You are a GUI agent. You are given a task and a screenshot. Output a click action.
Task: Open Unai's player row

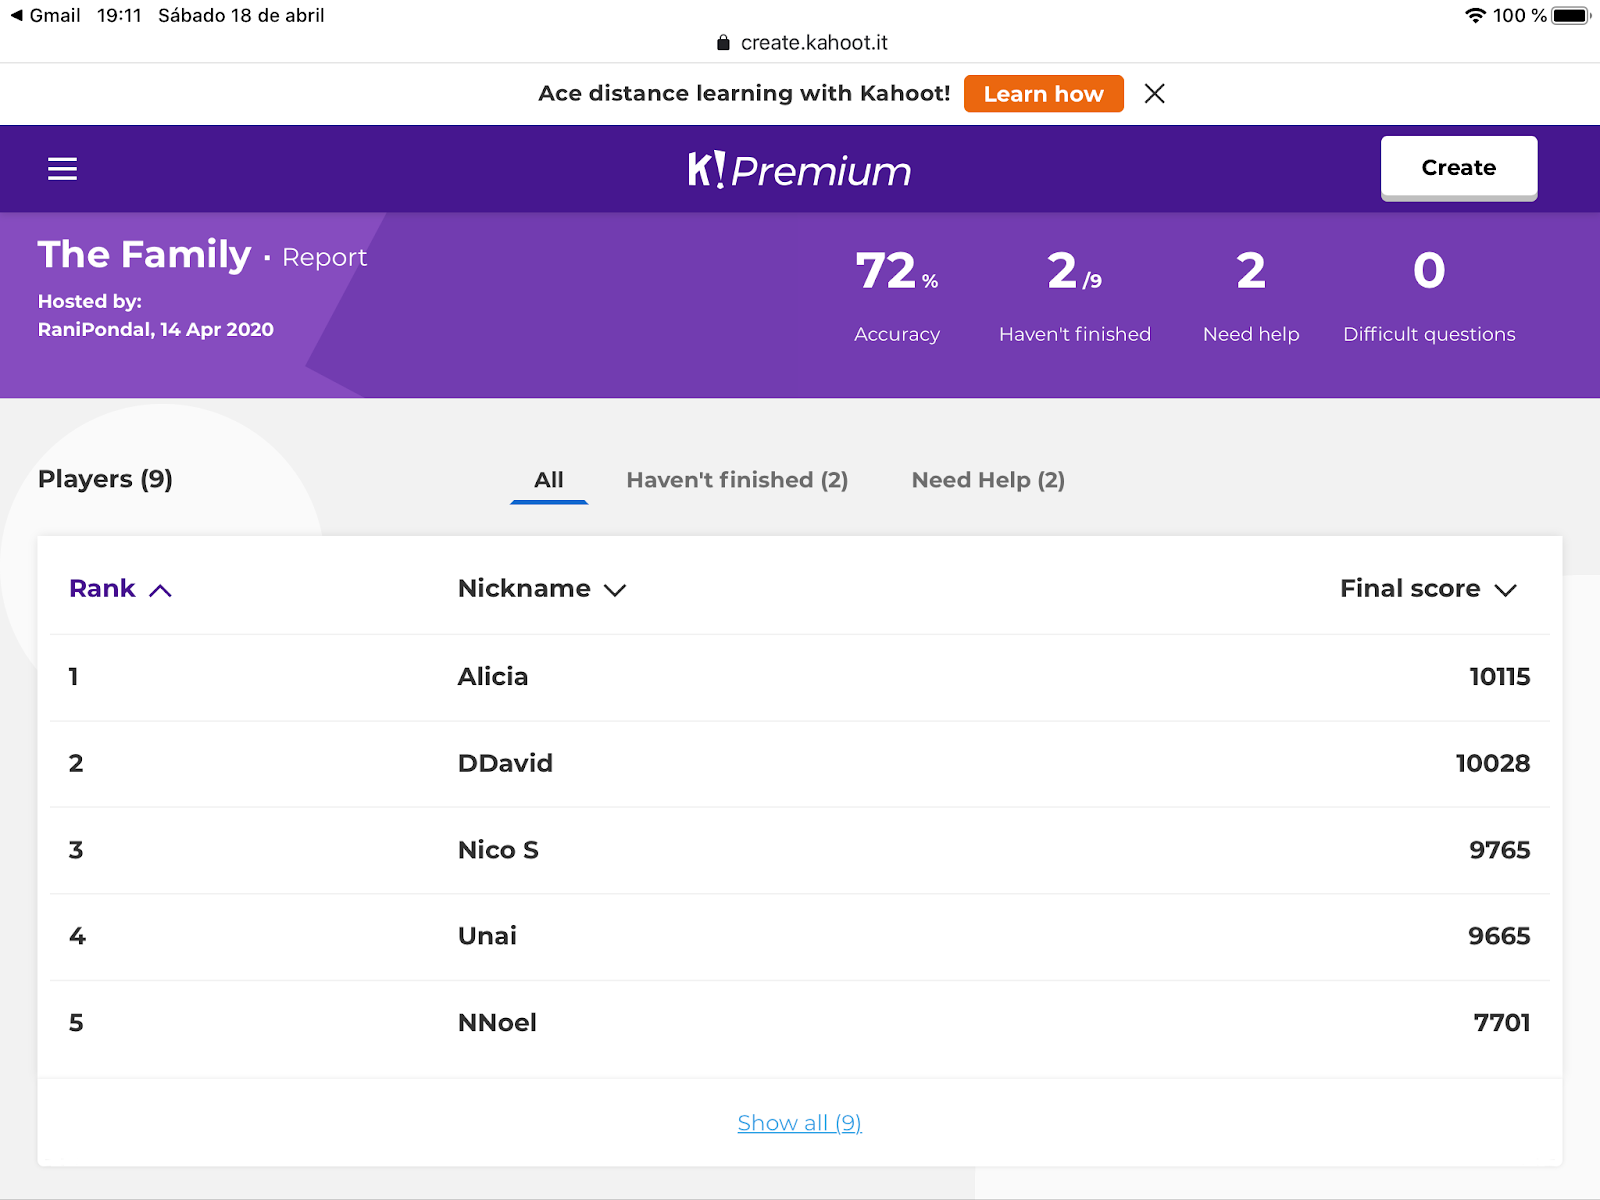pos(800,937)
